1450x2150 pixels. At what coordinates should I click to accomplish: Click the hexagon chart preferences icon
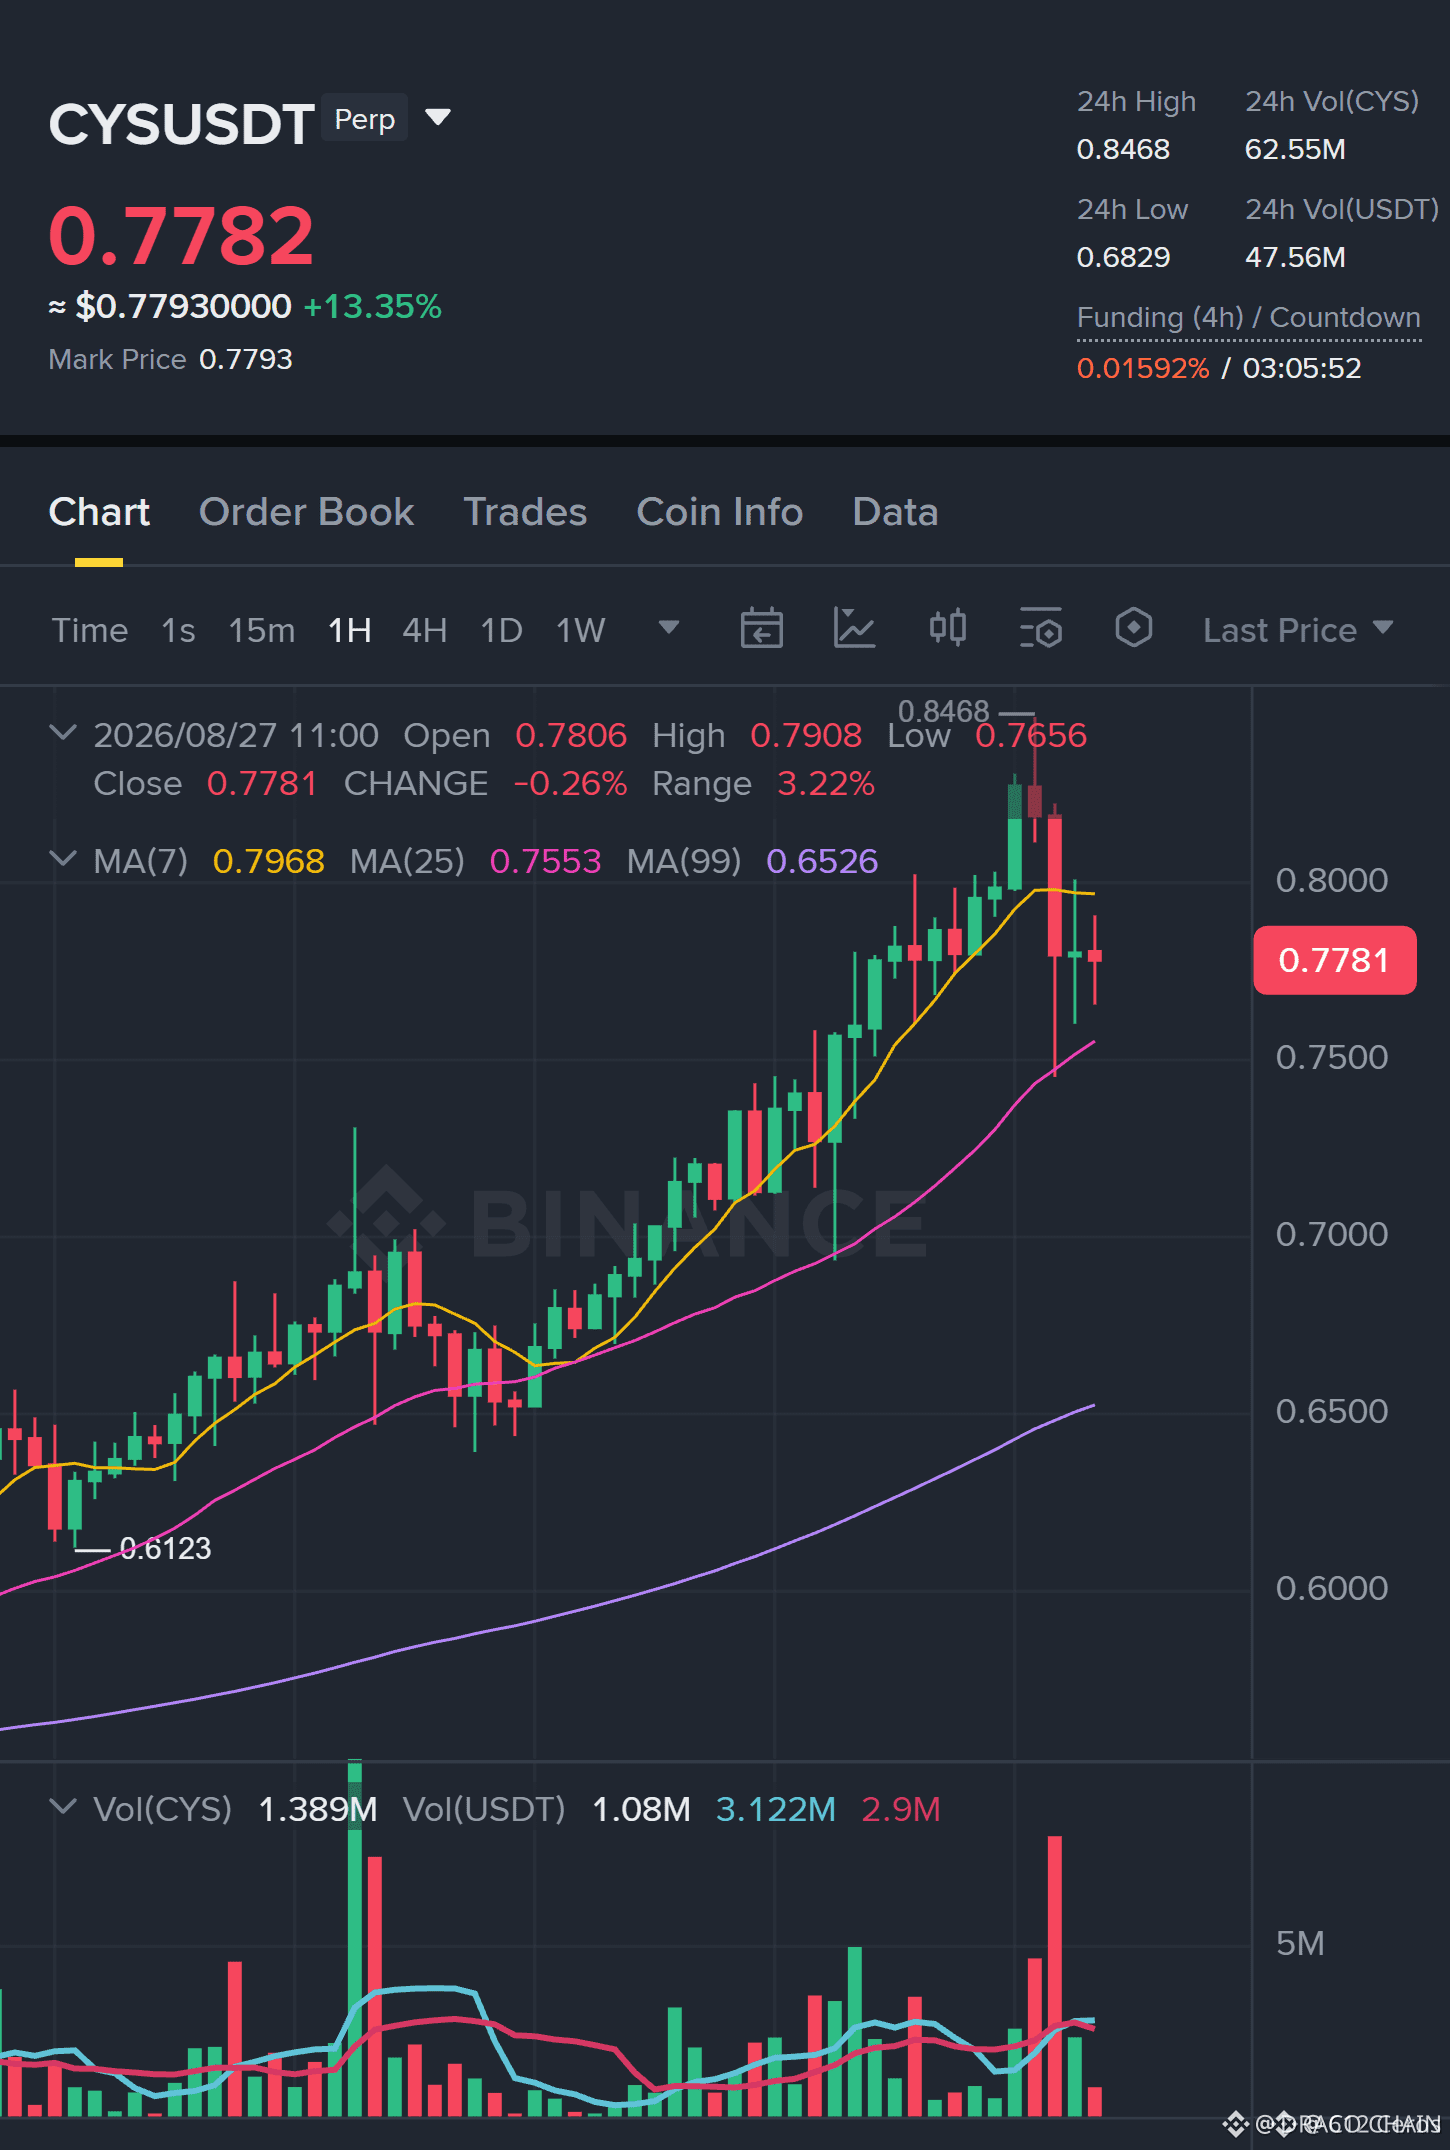[x=1134, y=629]
